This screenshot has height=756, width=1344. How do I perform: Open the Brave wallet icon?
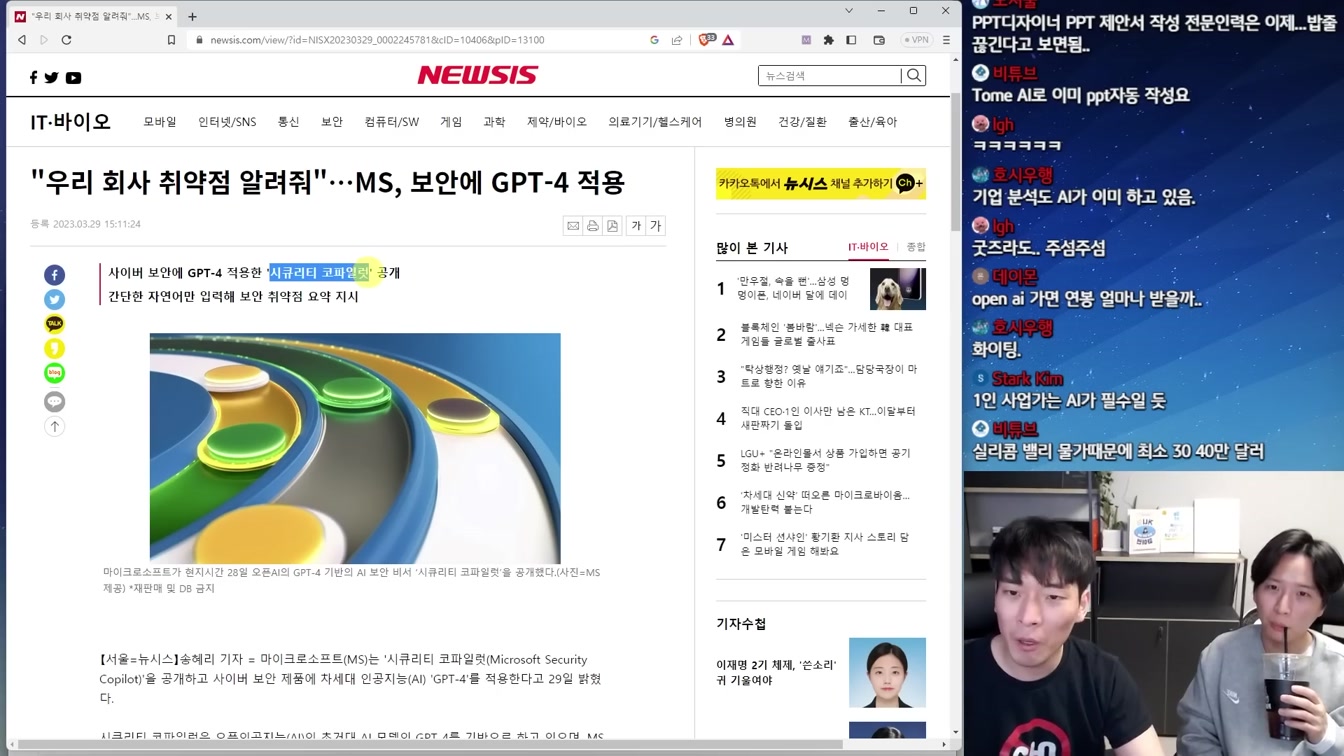coord(879,40)
